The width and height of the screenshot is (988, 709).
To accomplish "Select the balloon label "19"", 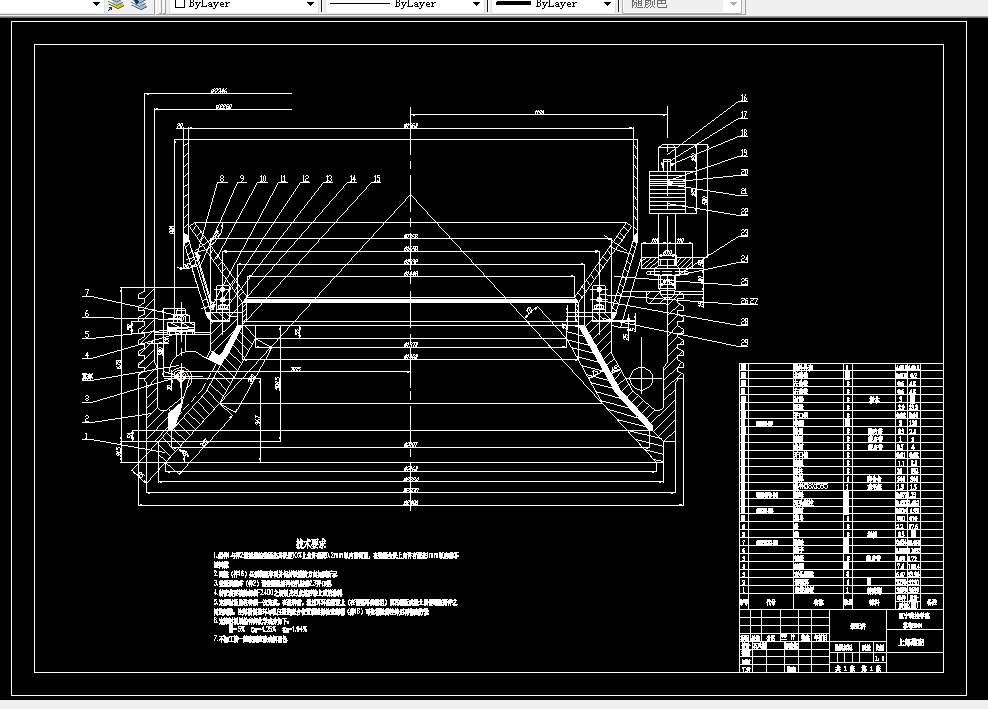I will click(744, 153).
